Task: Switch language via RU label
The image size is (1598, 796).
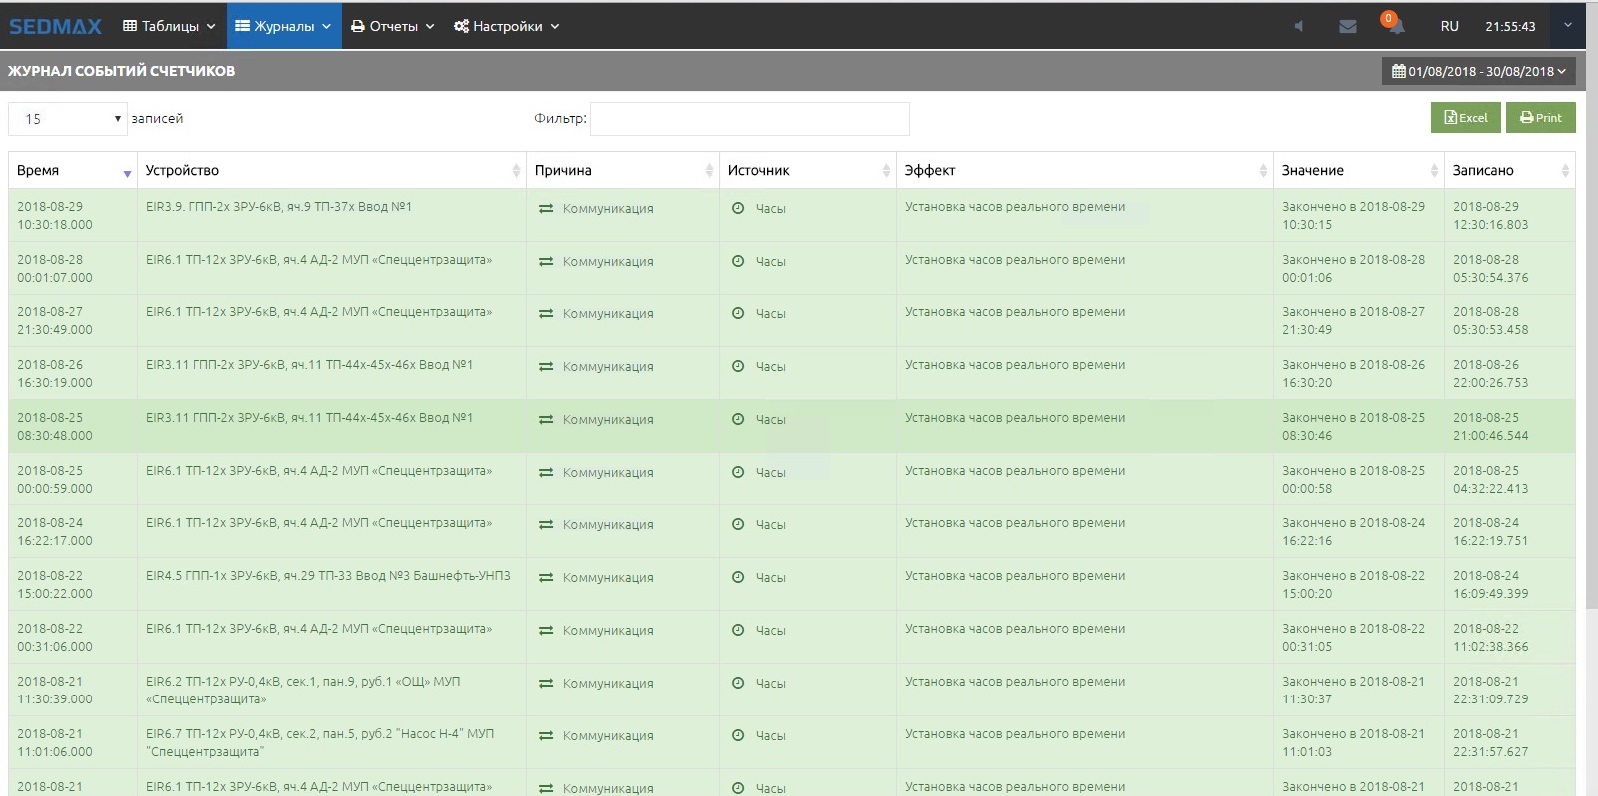Action: [1449, 27]
